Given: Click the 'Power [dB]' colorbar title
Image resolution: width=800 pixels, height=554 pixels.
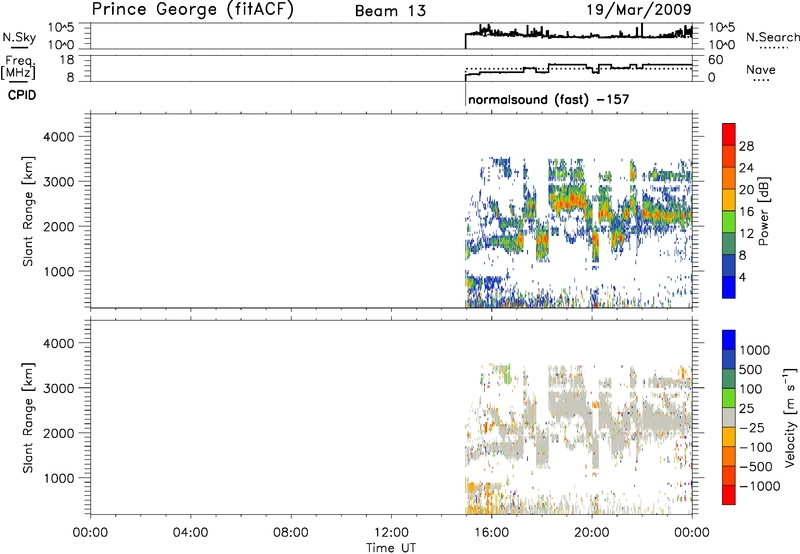Looking at the screenshot, I should [763, 211].
